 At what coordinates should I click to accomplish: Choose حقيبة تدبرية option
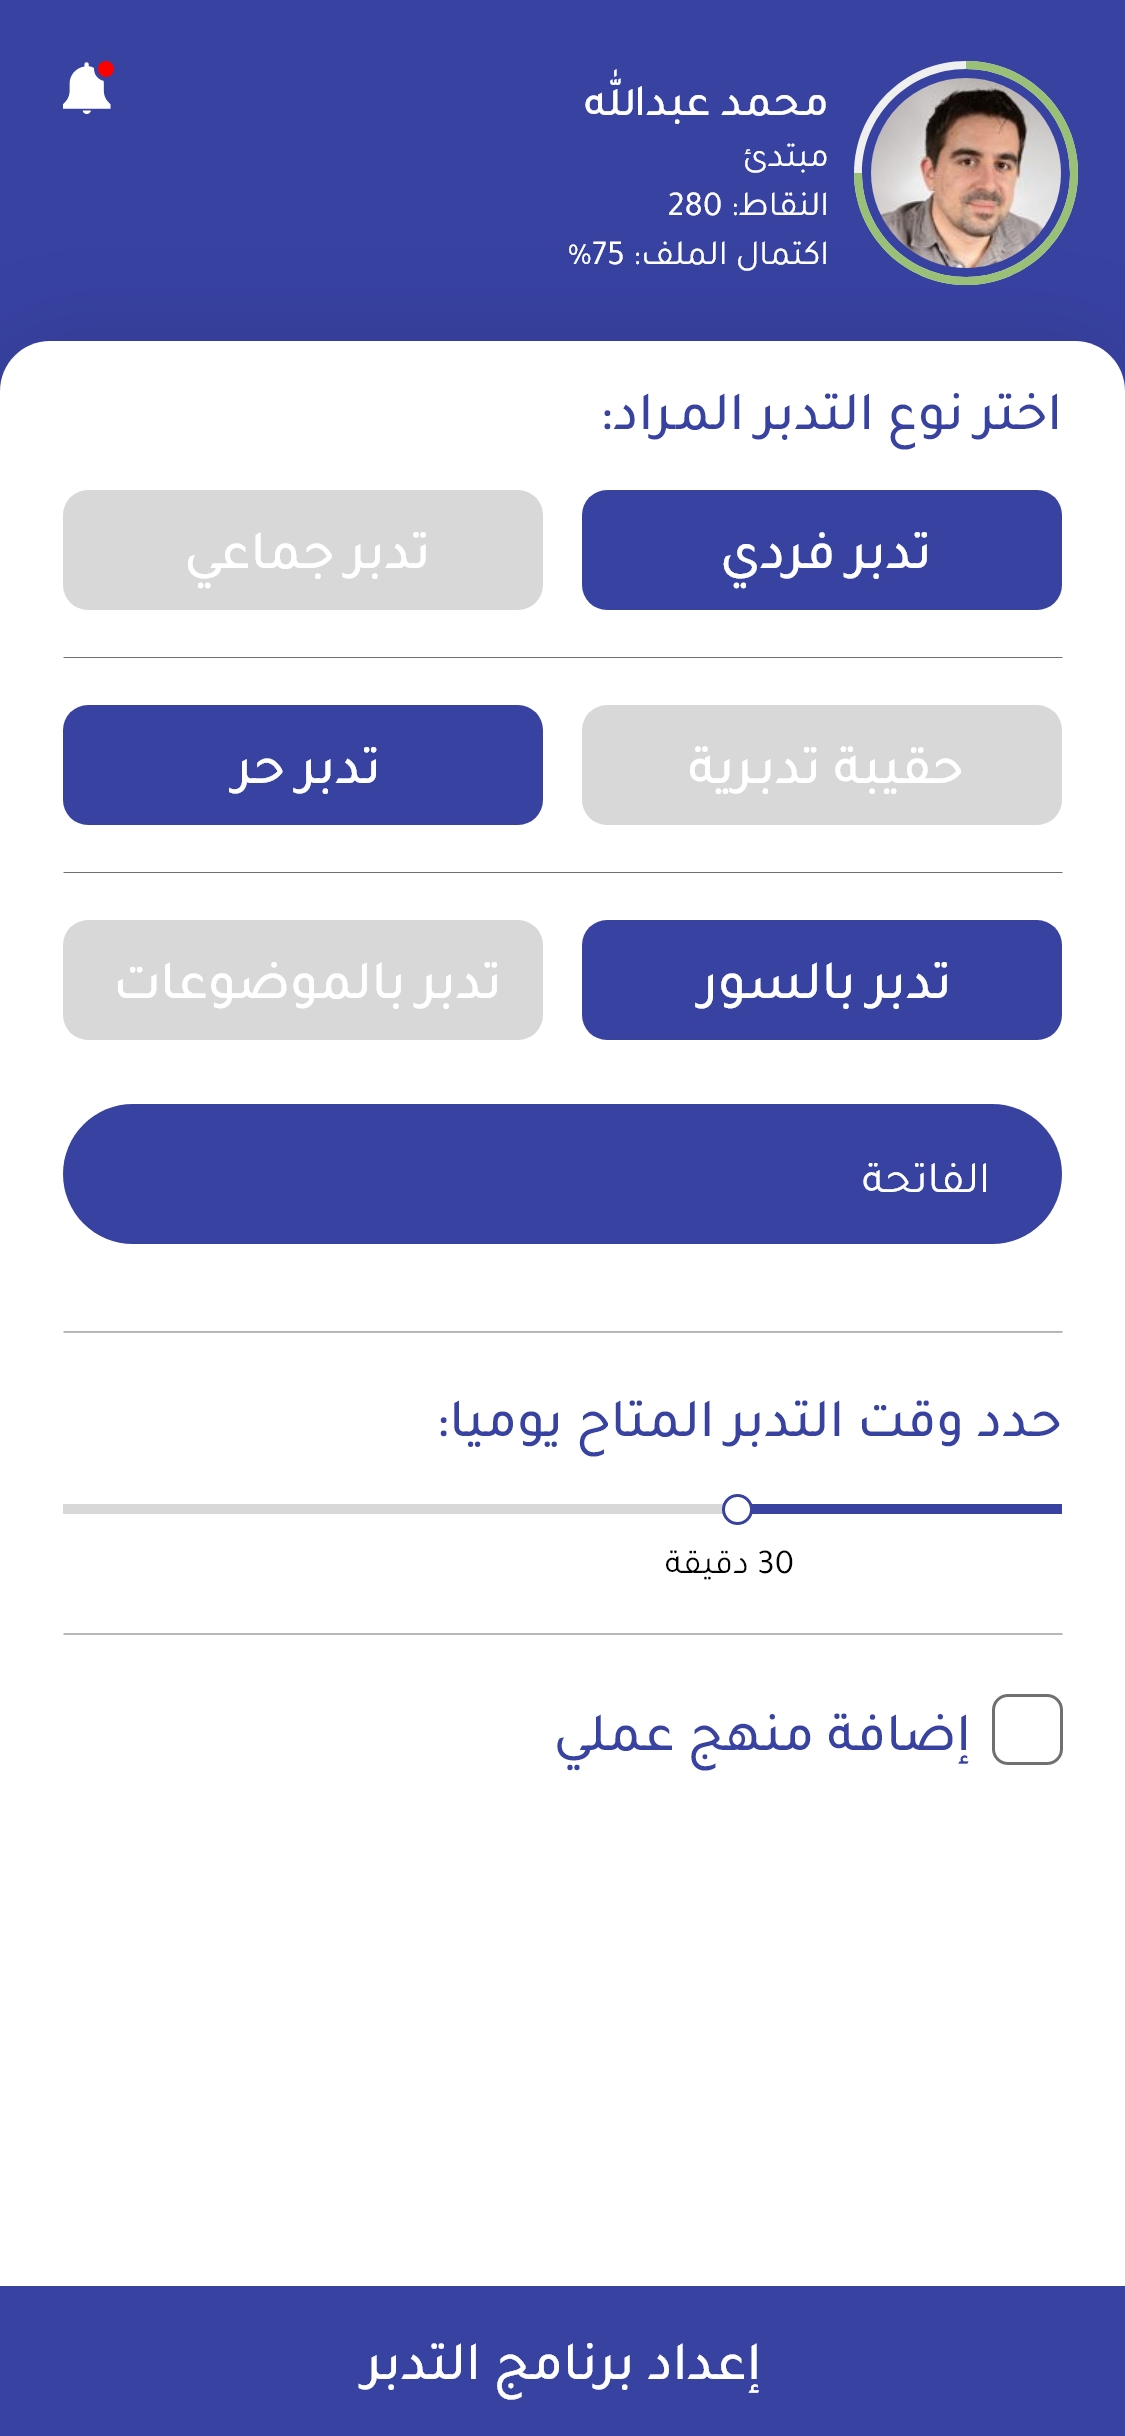pyautogui.click(x=822, y=765)
